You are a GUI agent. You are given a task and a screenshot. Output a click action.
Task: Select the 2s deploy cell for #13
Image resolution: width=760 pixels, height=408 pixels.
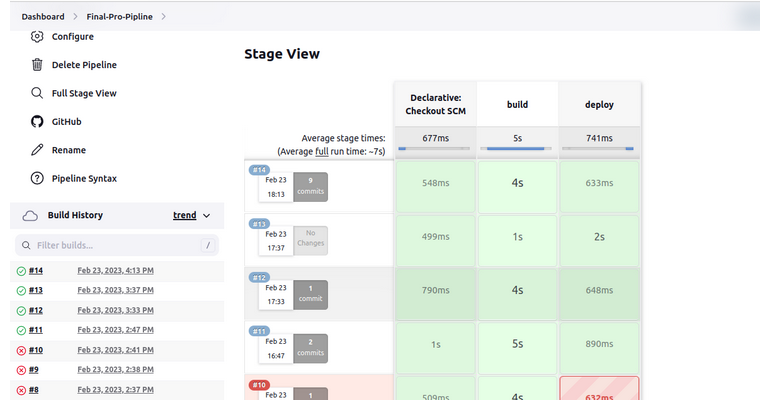coord(599,240)
